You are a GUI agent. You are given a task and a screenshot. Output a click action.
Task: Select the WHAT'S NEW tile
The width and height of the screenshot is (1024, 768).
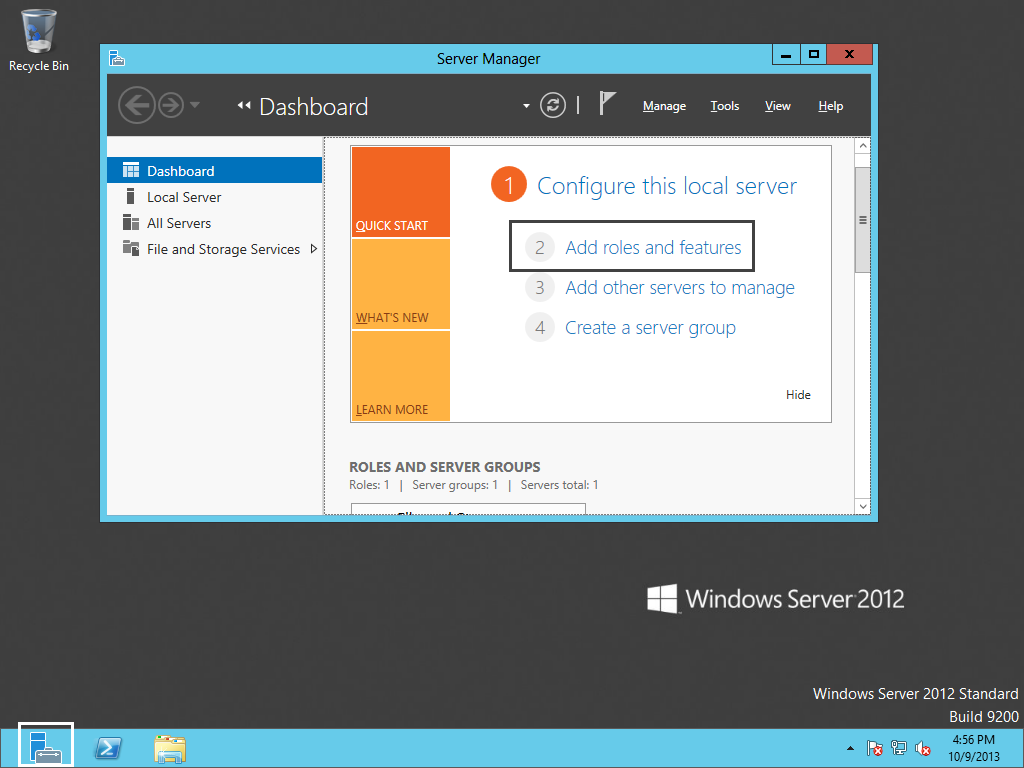pyautogui.click(x=400, y=284)
